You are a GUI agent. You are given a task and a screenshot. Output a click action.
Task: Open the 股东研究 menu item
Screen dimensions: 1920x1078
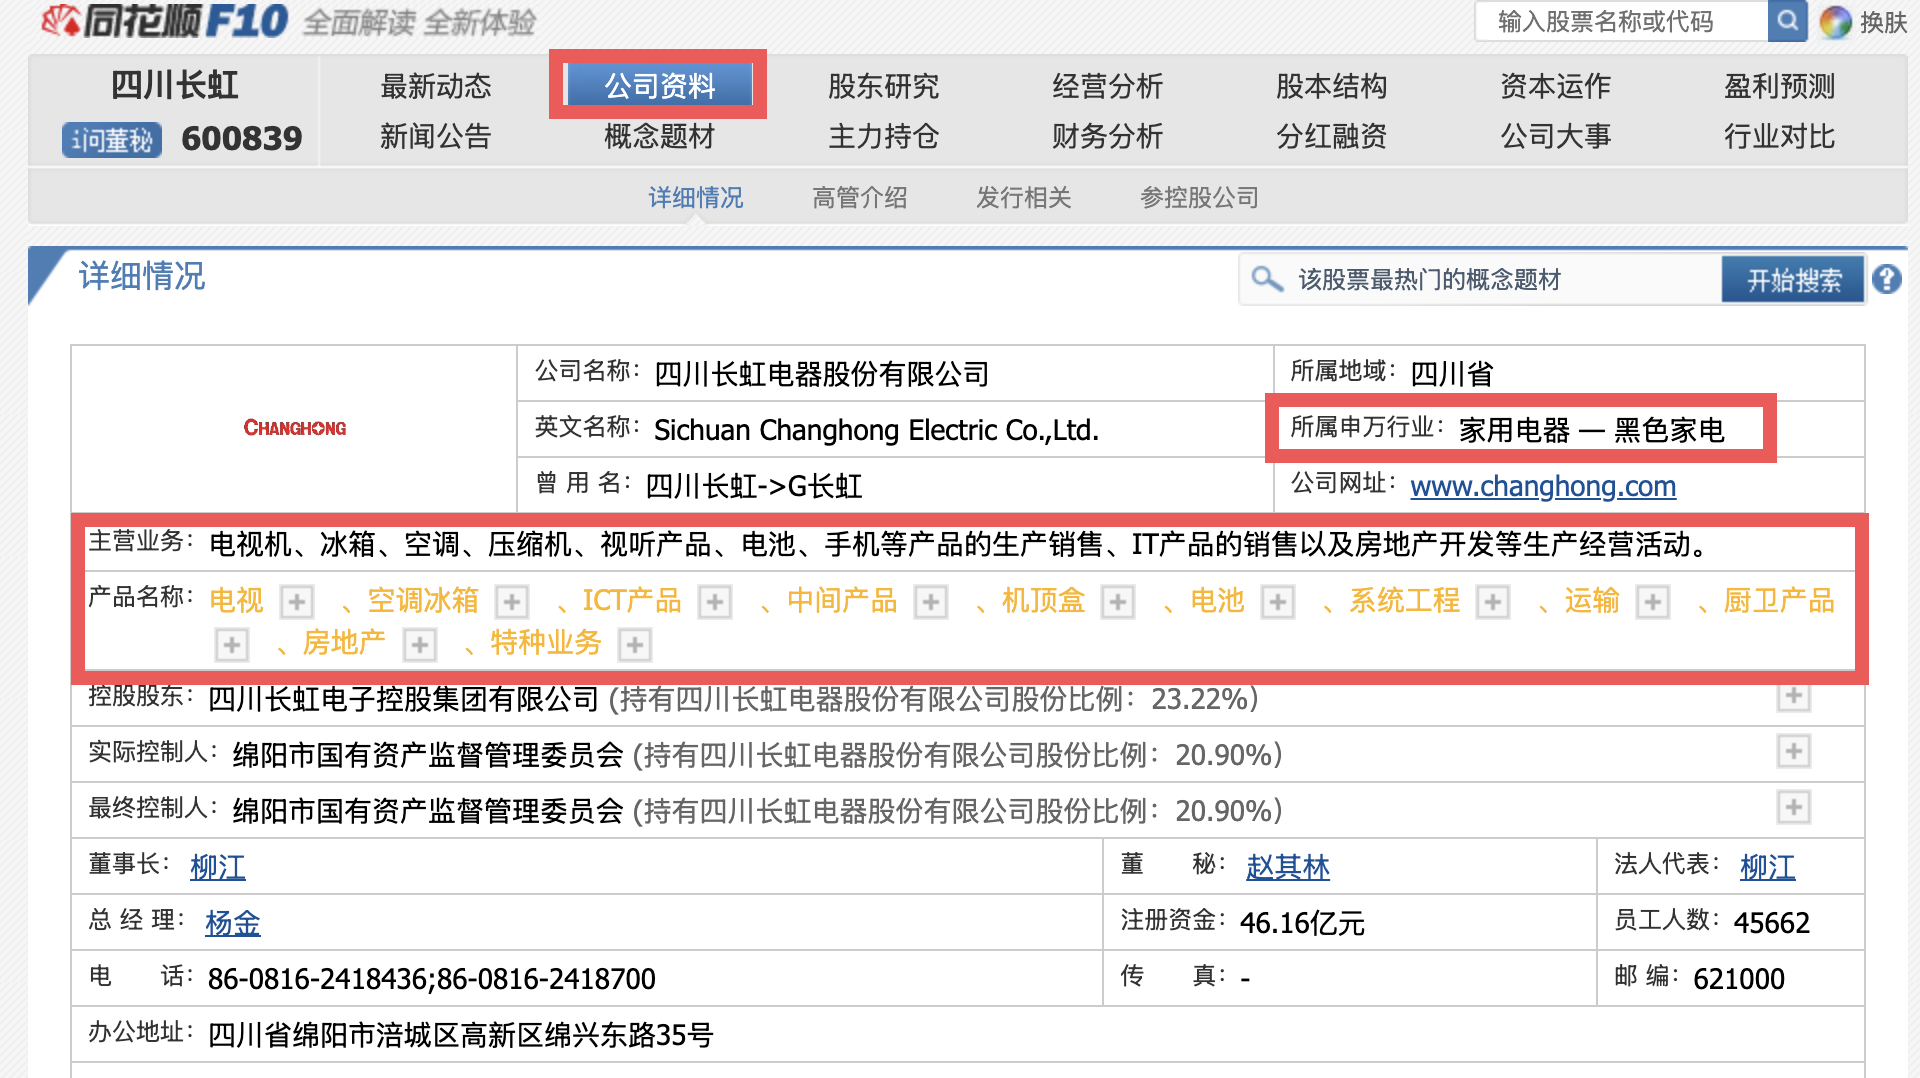884,86
